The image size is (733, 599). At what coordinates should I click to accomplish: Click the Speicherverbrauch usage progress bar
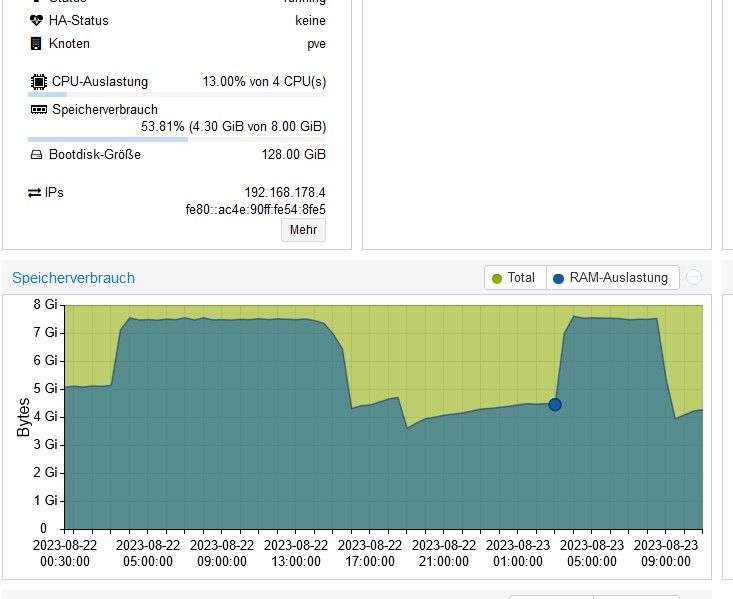click(177, 139)
